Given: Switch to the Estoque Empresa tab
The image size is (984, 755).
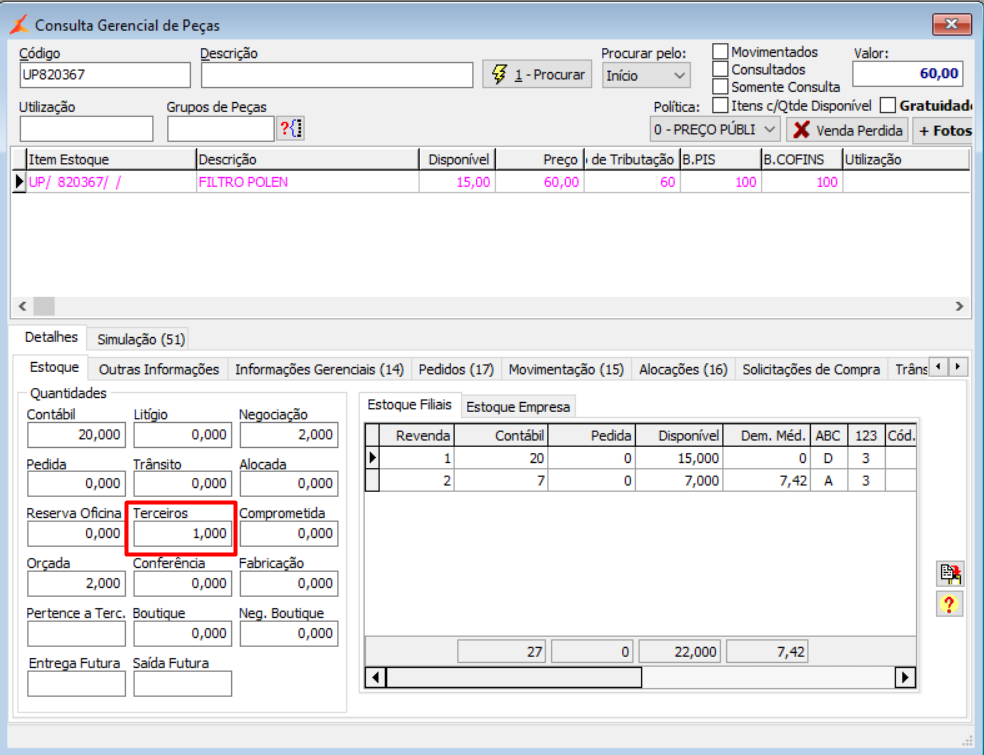Looking at the screenshot, I should click(x=518, y=407).
